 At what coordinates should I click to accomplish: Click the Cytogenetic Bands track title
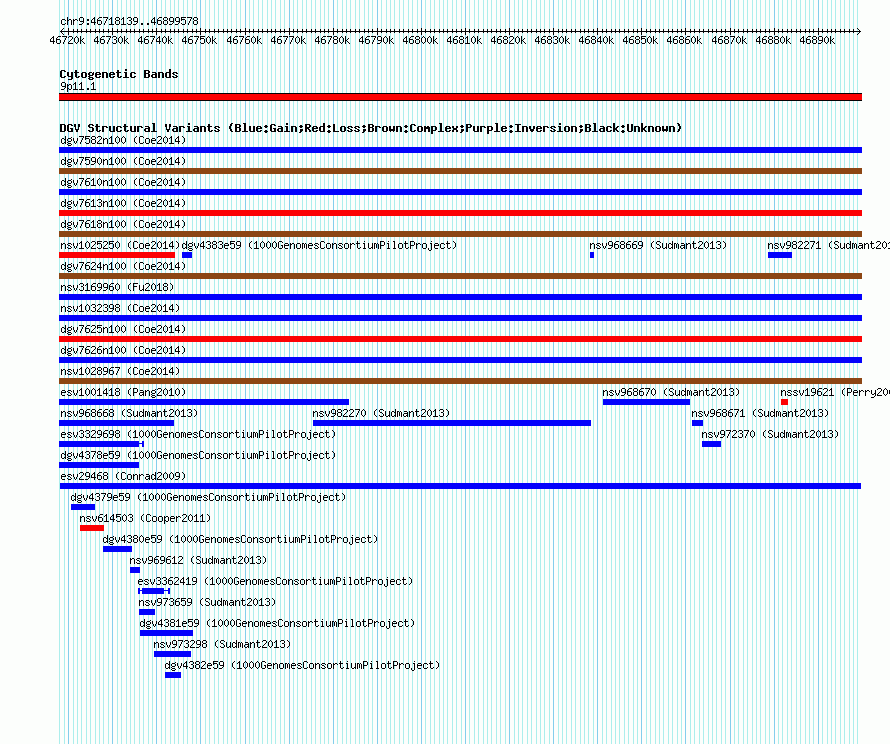[119, 74]
